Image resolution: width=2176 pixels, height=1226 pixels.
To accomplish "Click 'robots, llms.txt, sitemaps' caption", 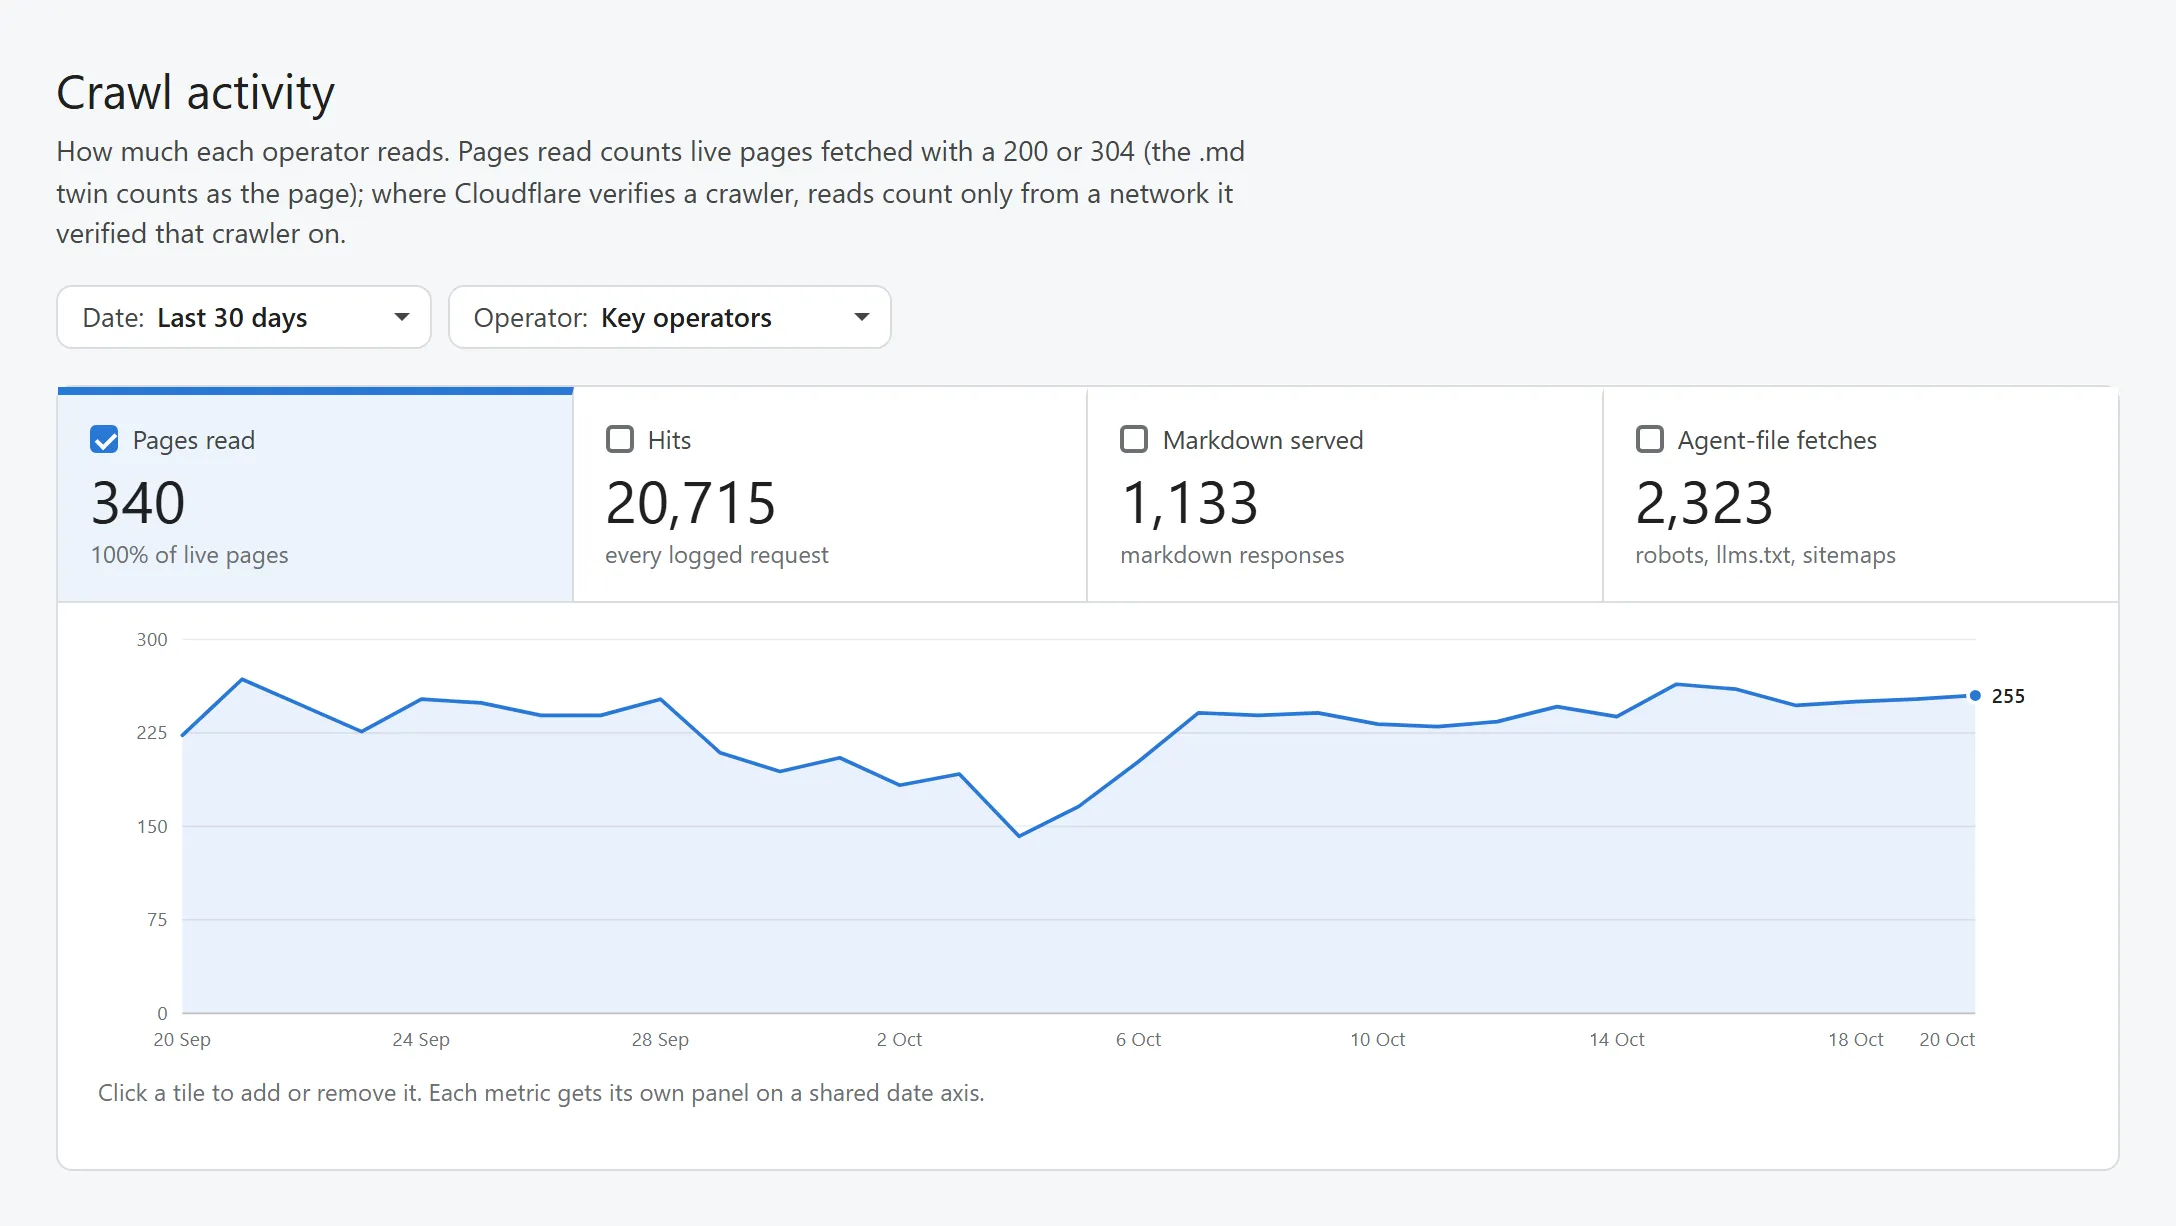I will pyautogui.click(x=1765, y=555).
